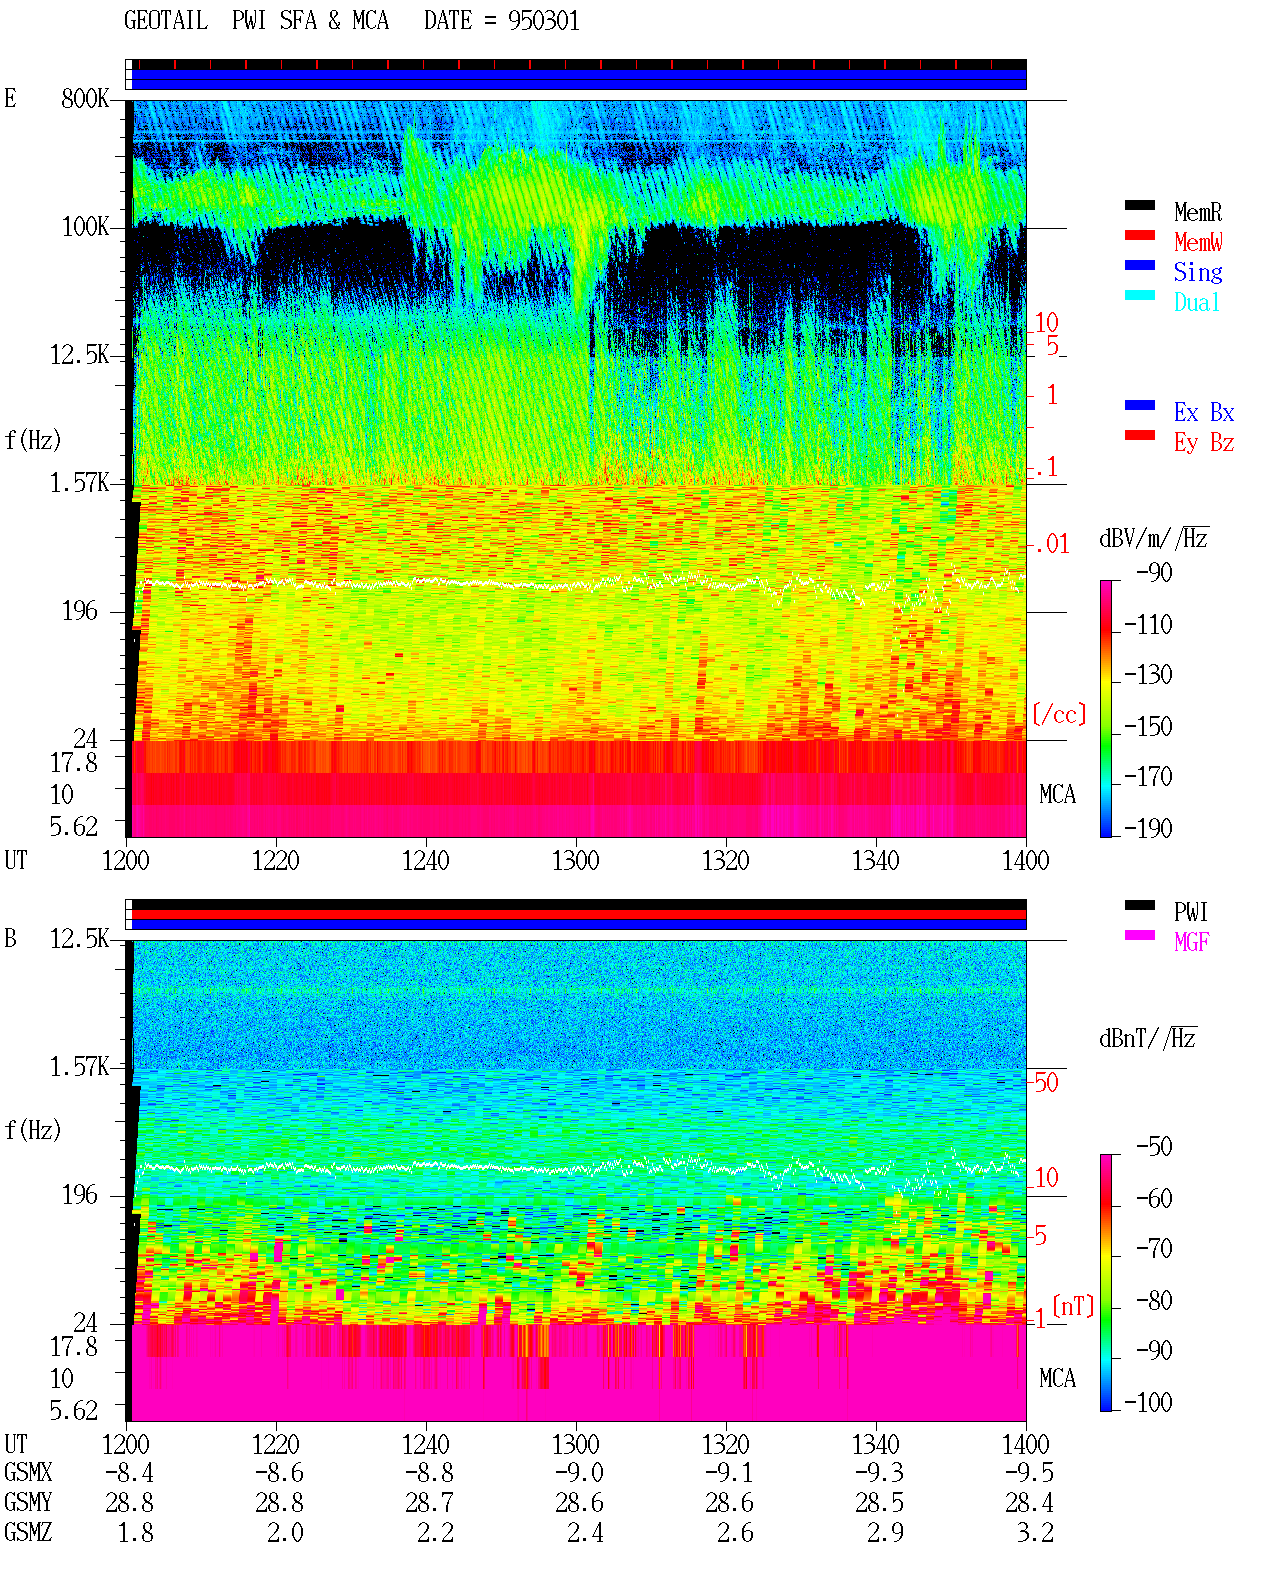This screenshot has width=1280, height=1593.
Task: Click the PWI legend label
Action: pos(1191,912)
